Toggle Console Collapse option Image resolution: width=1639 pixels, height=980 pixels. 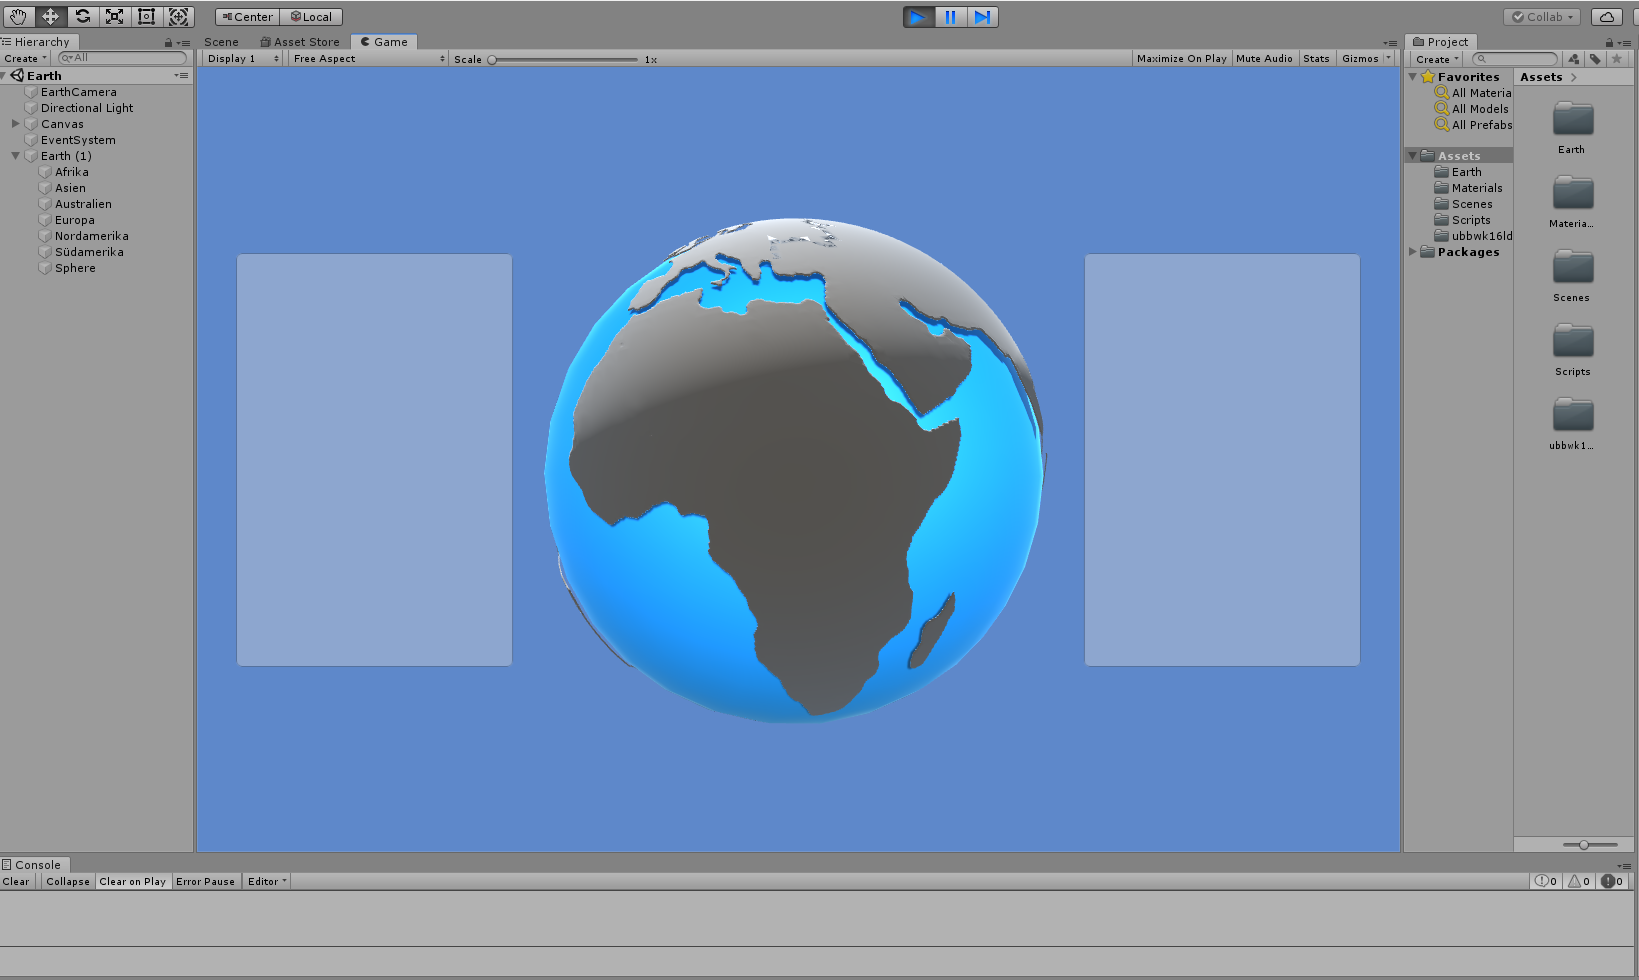(68, 881)
